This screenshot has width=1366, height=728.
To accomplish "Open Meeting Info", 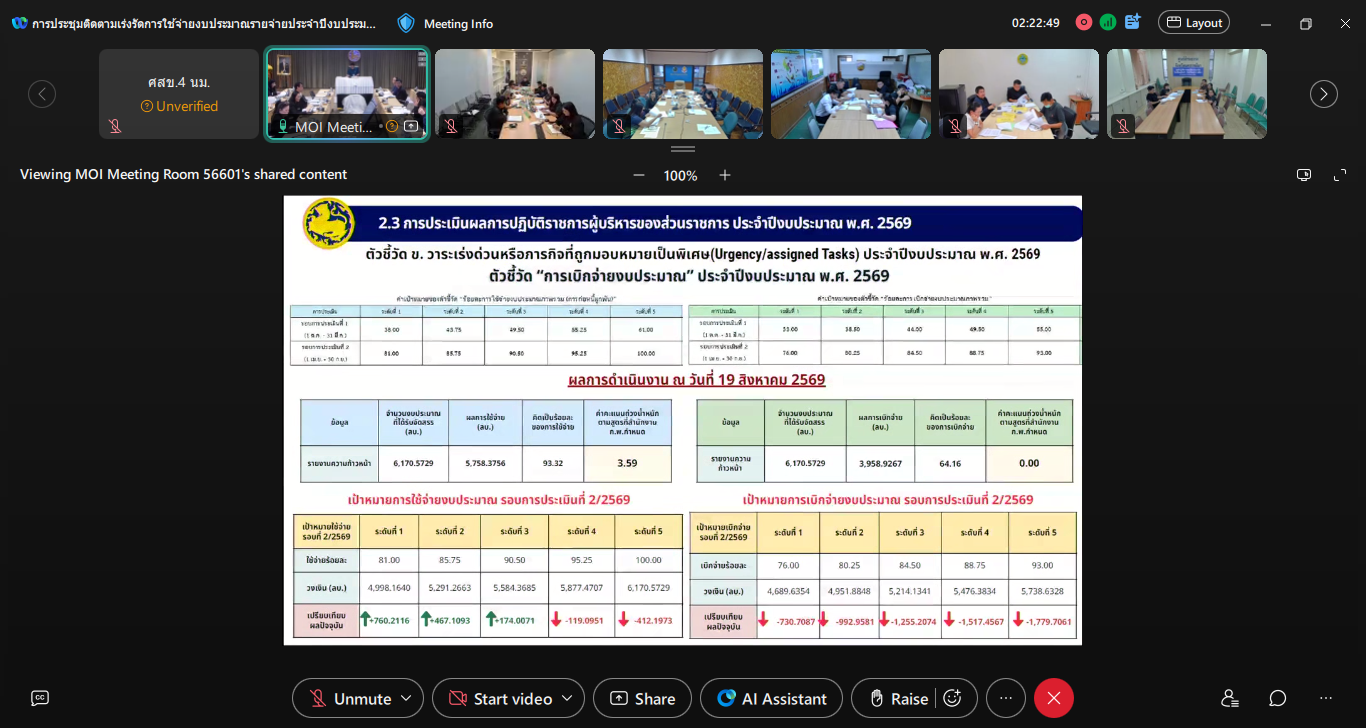I will pyautogui.click(x=445, y=23).
